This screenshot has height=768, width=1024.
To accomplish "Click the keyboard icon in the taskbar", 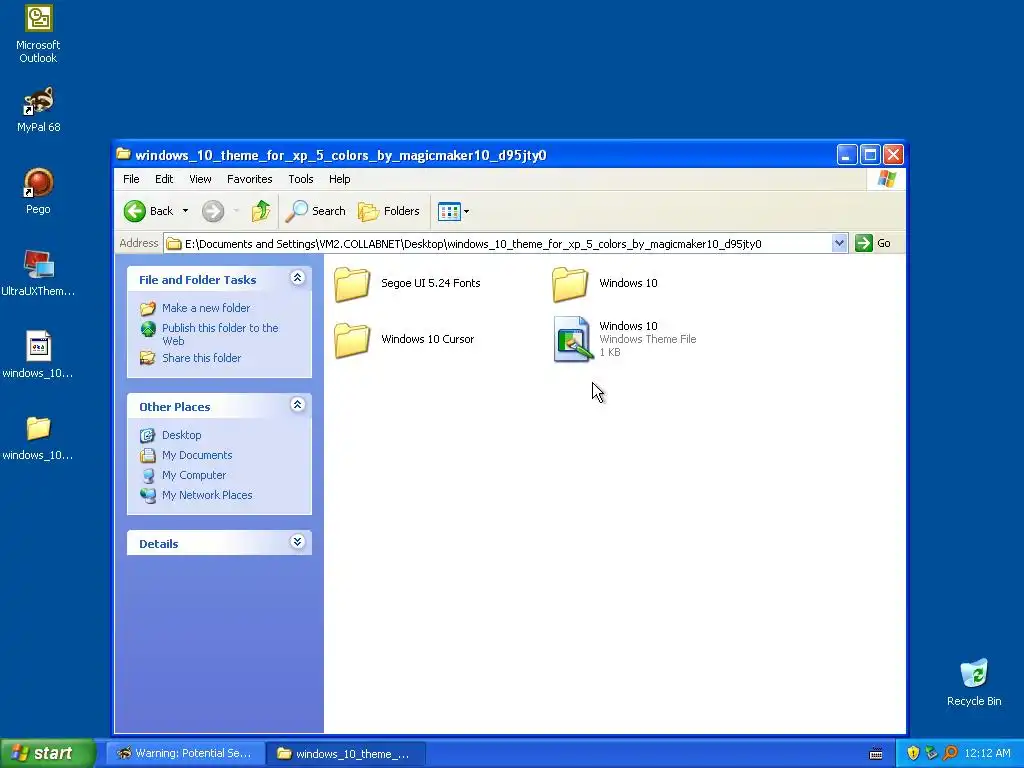I will pyautogui.click(x=876, y=754).
